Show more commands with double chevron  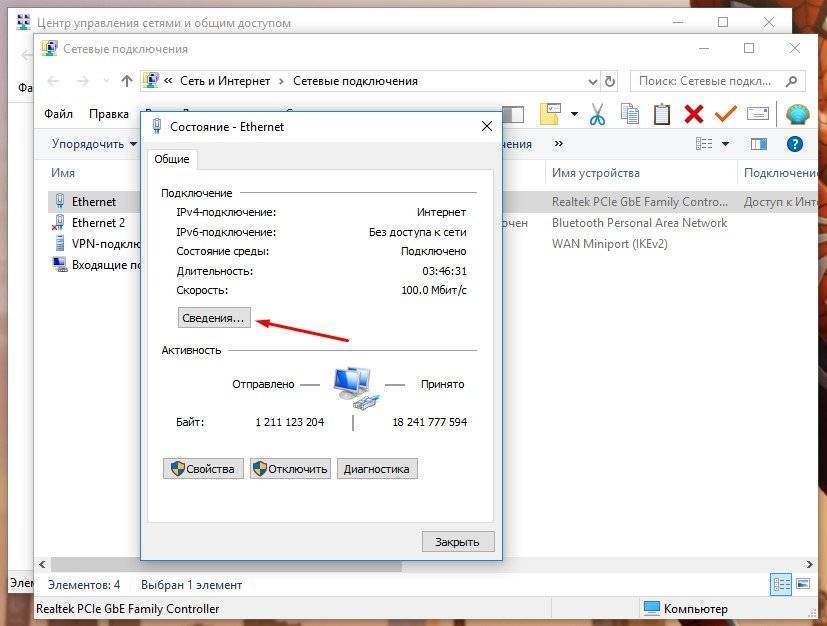pos(559,143)
